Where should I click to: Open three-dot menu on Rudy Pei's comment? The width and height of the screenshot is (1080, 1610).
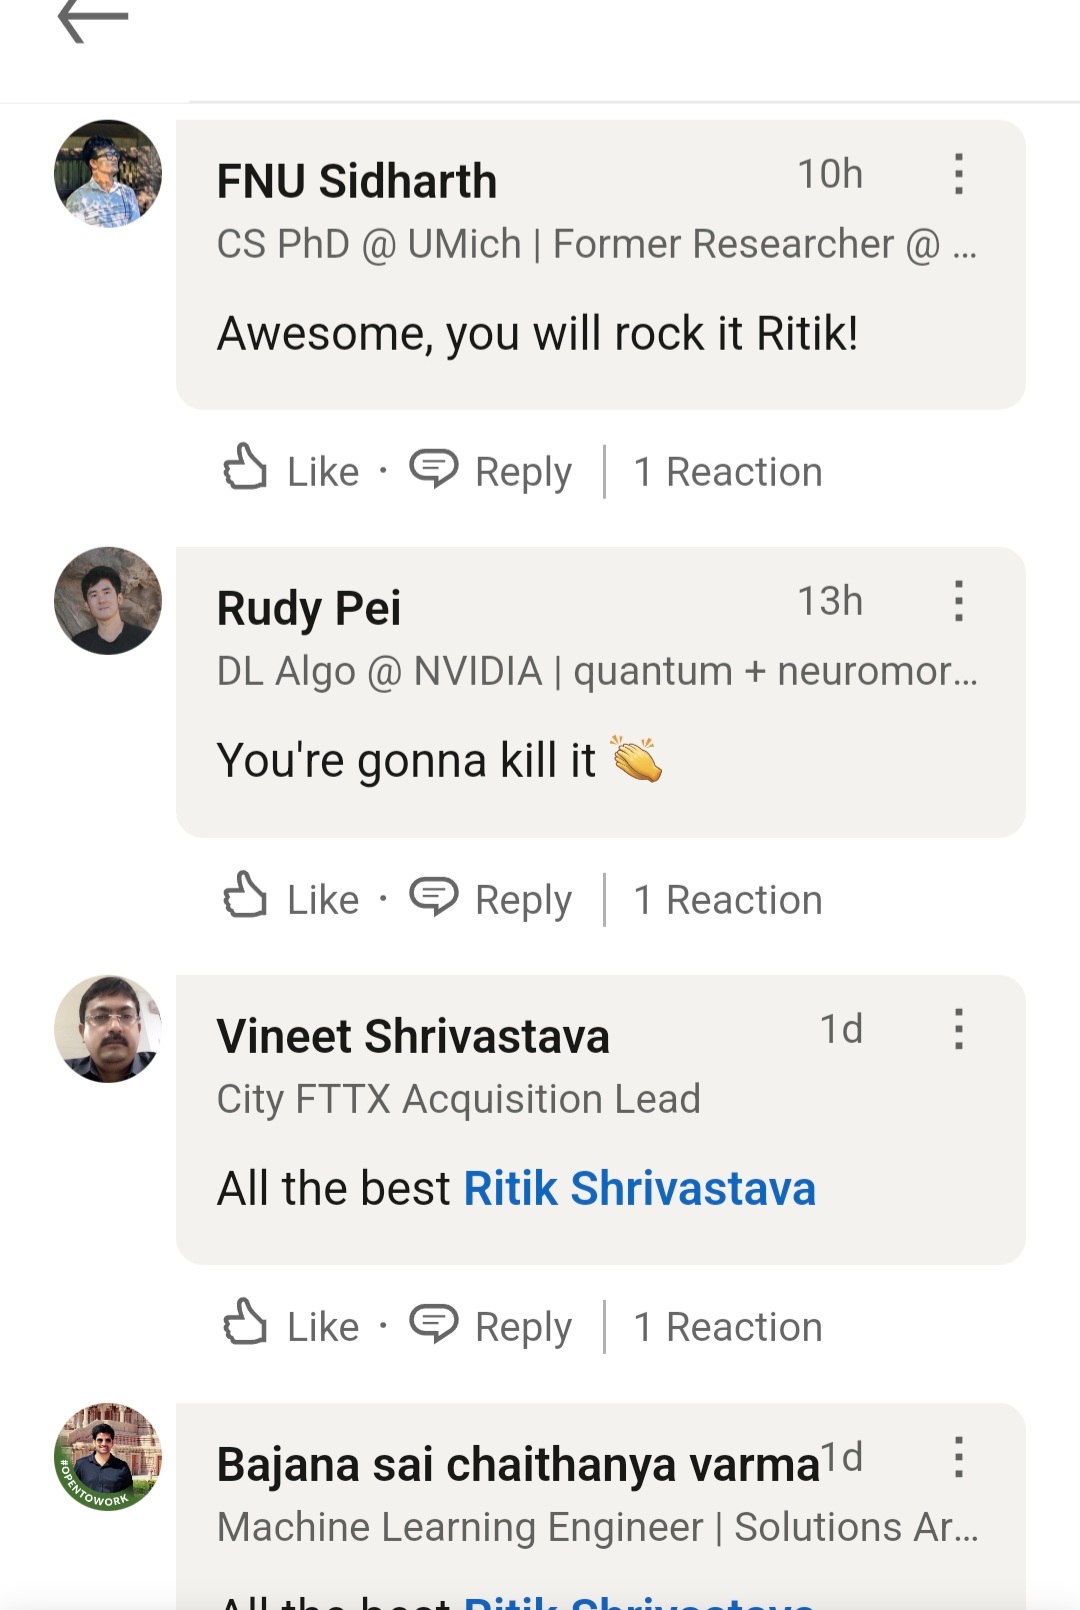958,601
